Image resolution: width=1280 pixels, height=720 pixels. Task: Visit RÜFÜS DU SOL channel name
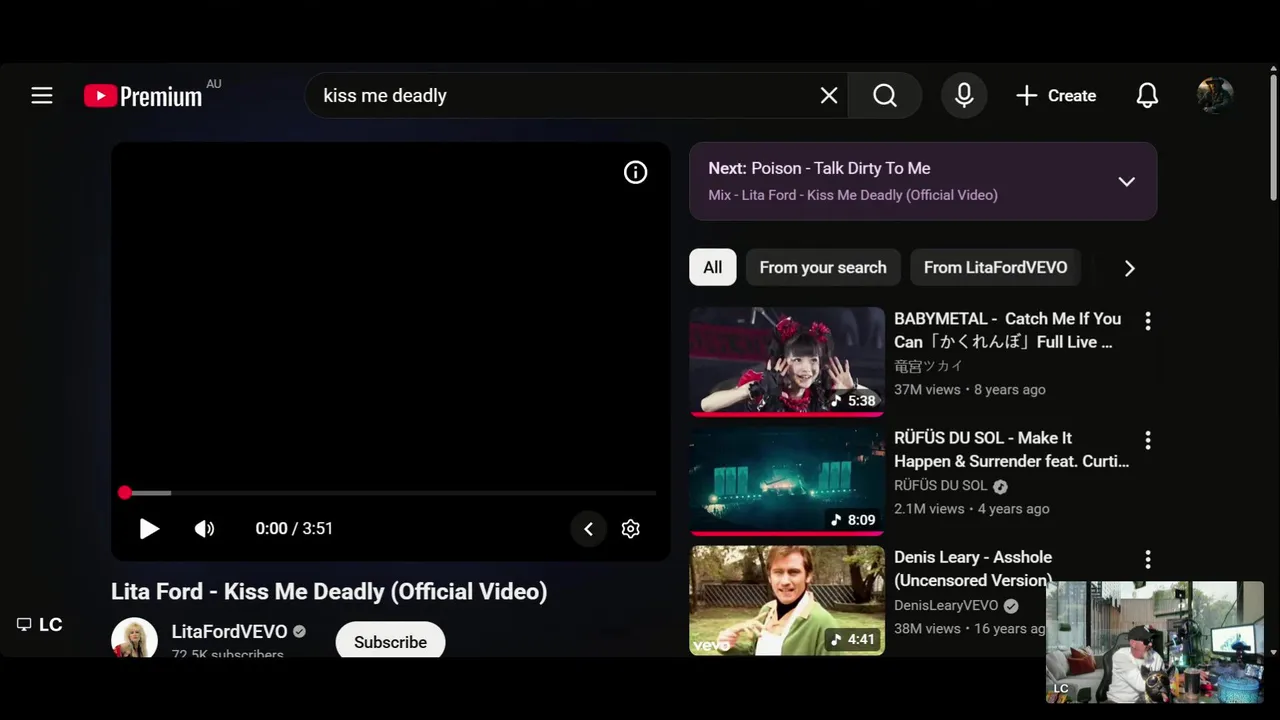coord(941,486)
